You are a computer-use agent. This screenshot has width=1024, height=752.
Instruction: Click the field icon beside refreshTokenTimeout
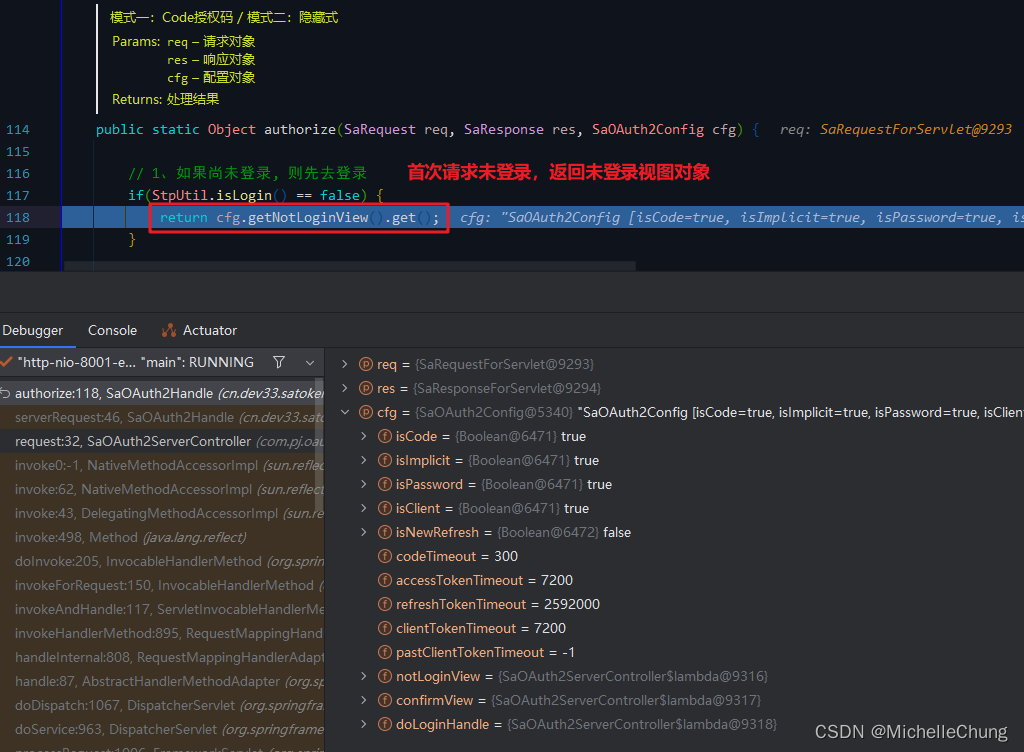click(x=385, y=604)
